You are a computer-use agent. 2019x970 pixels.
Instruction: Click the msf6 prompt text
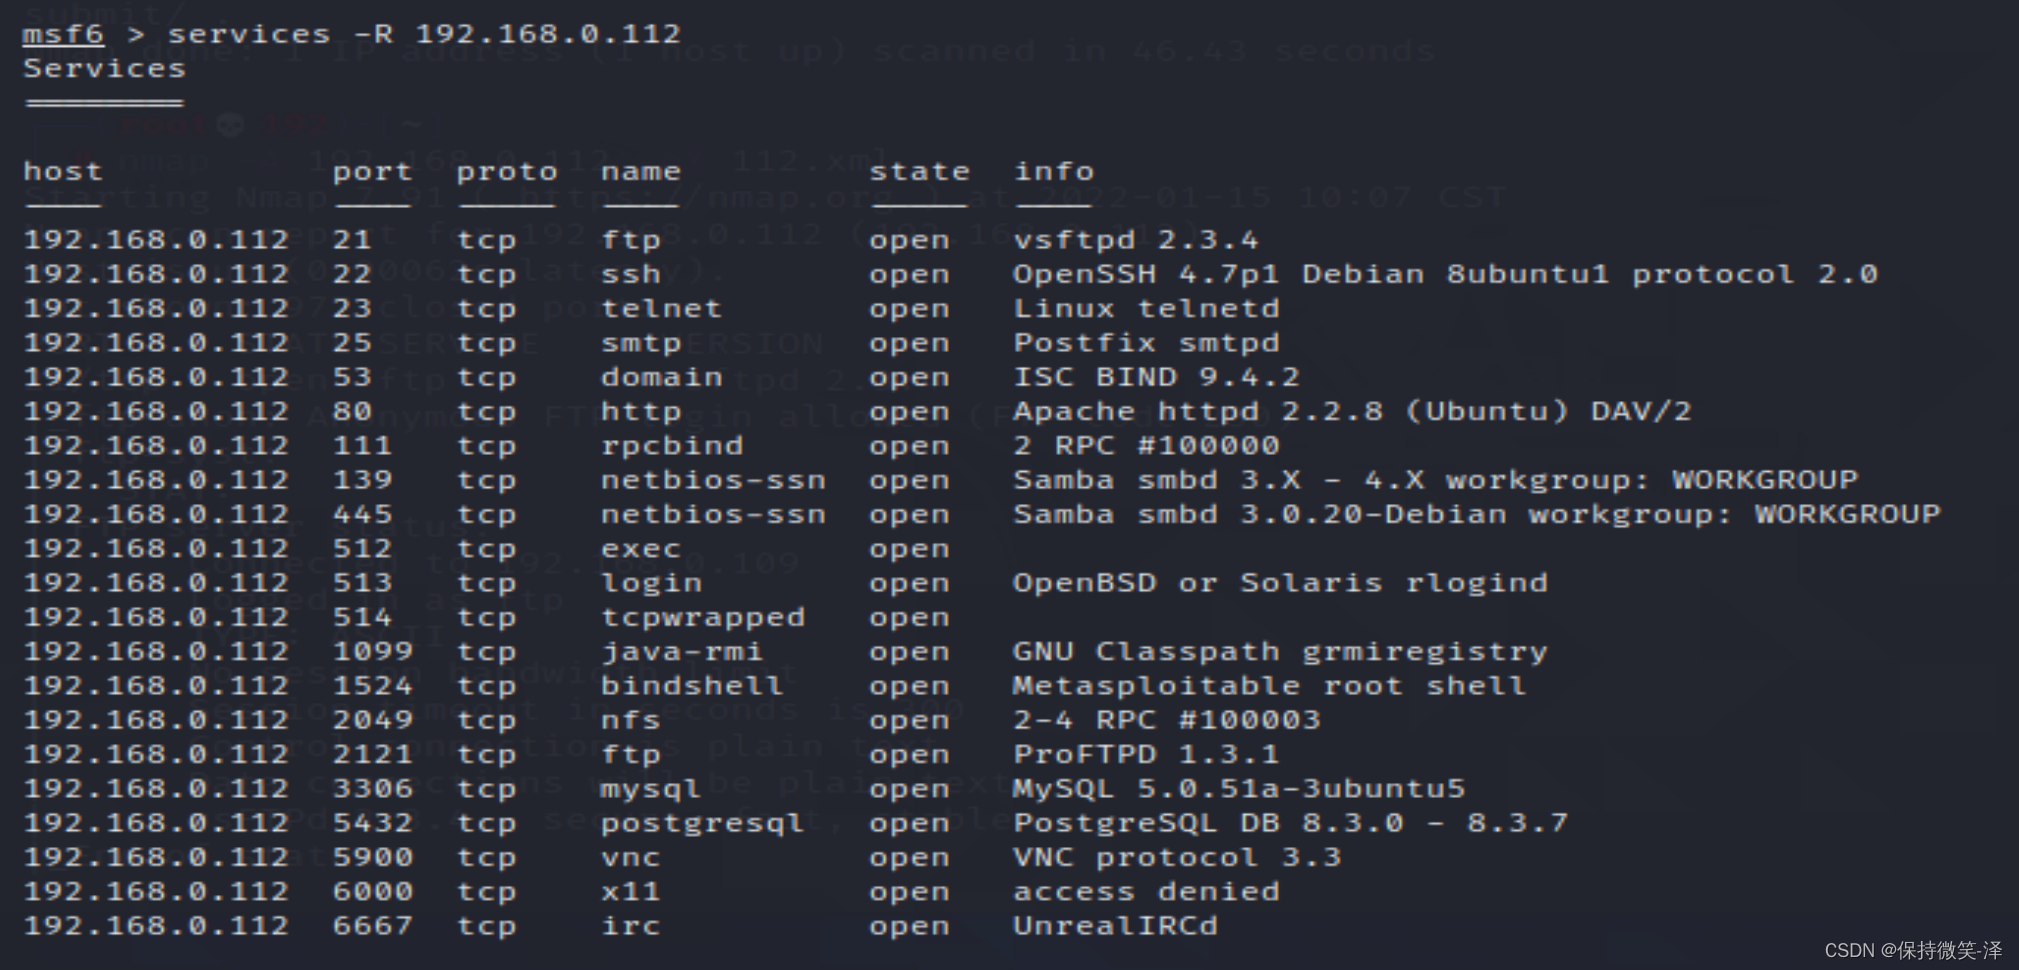(x=63, y=34)
